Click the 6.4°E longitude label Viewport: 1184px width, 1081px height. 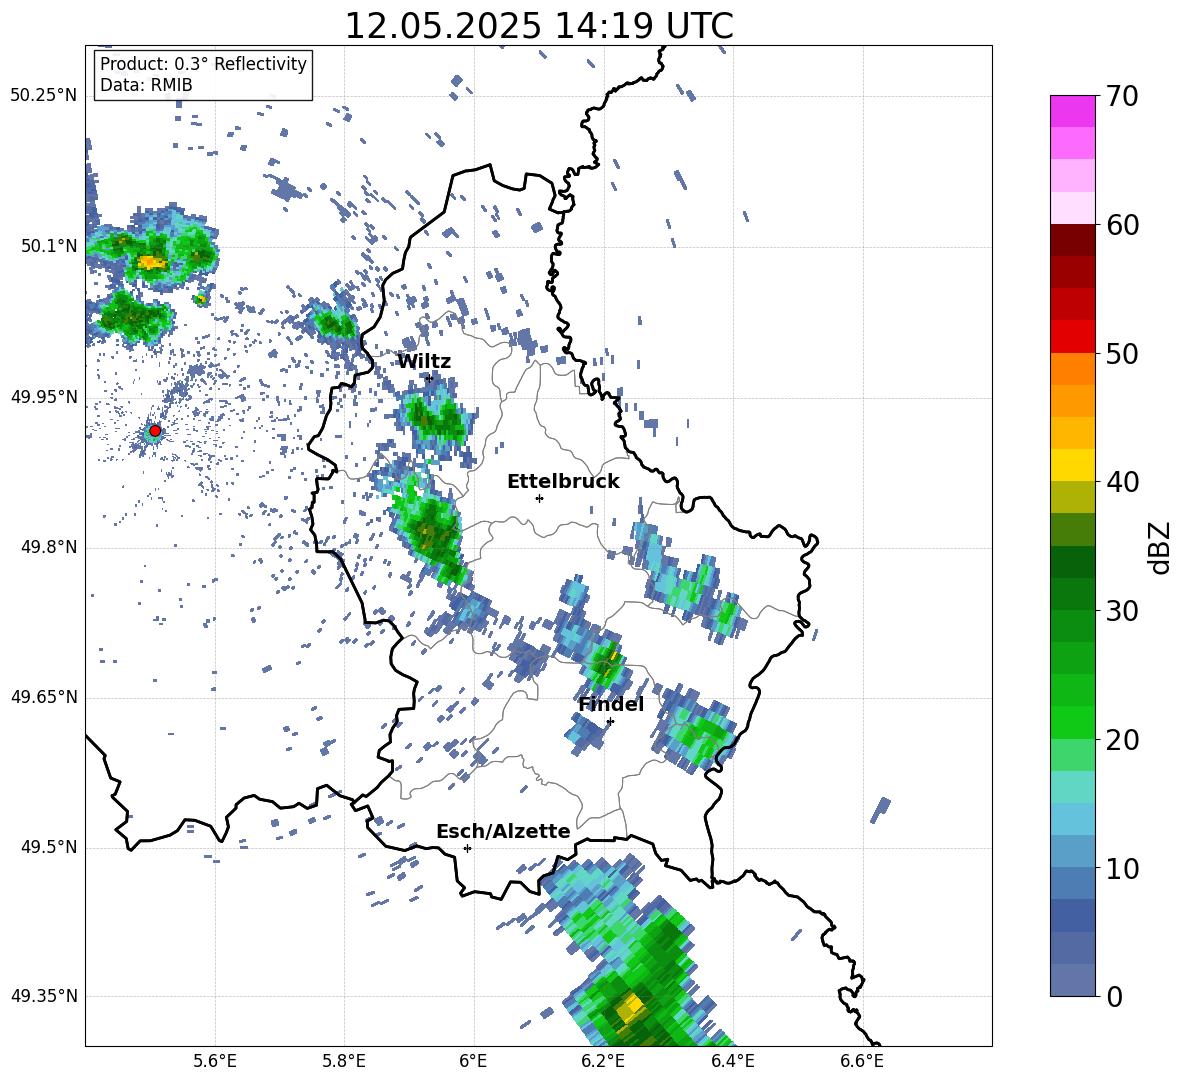point(732,1061)
